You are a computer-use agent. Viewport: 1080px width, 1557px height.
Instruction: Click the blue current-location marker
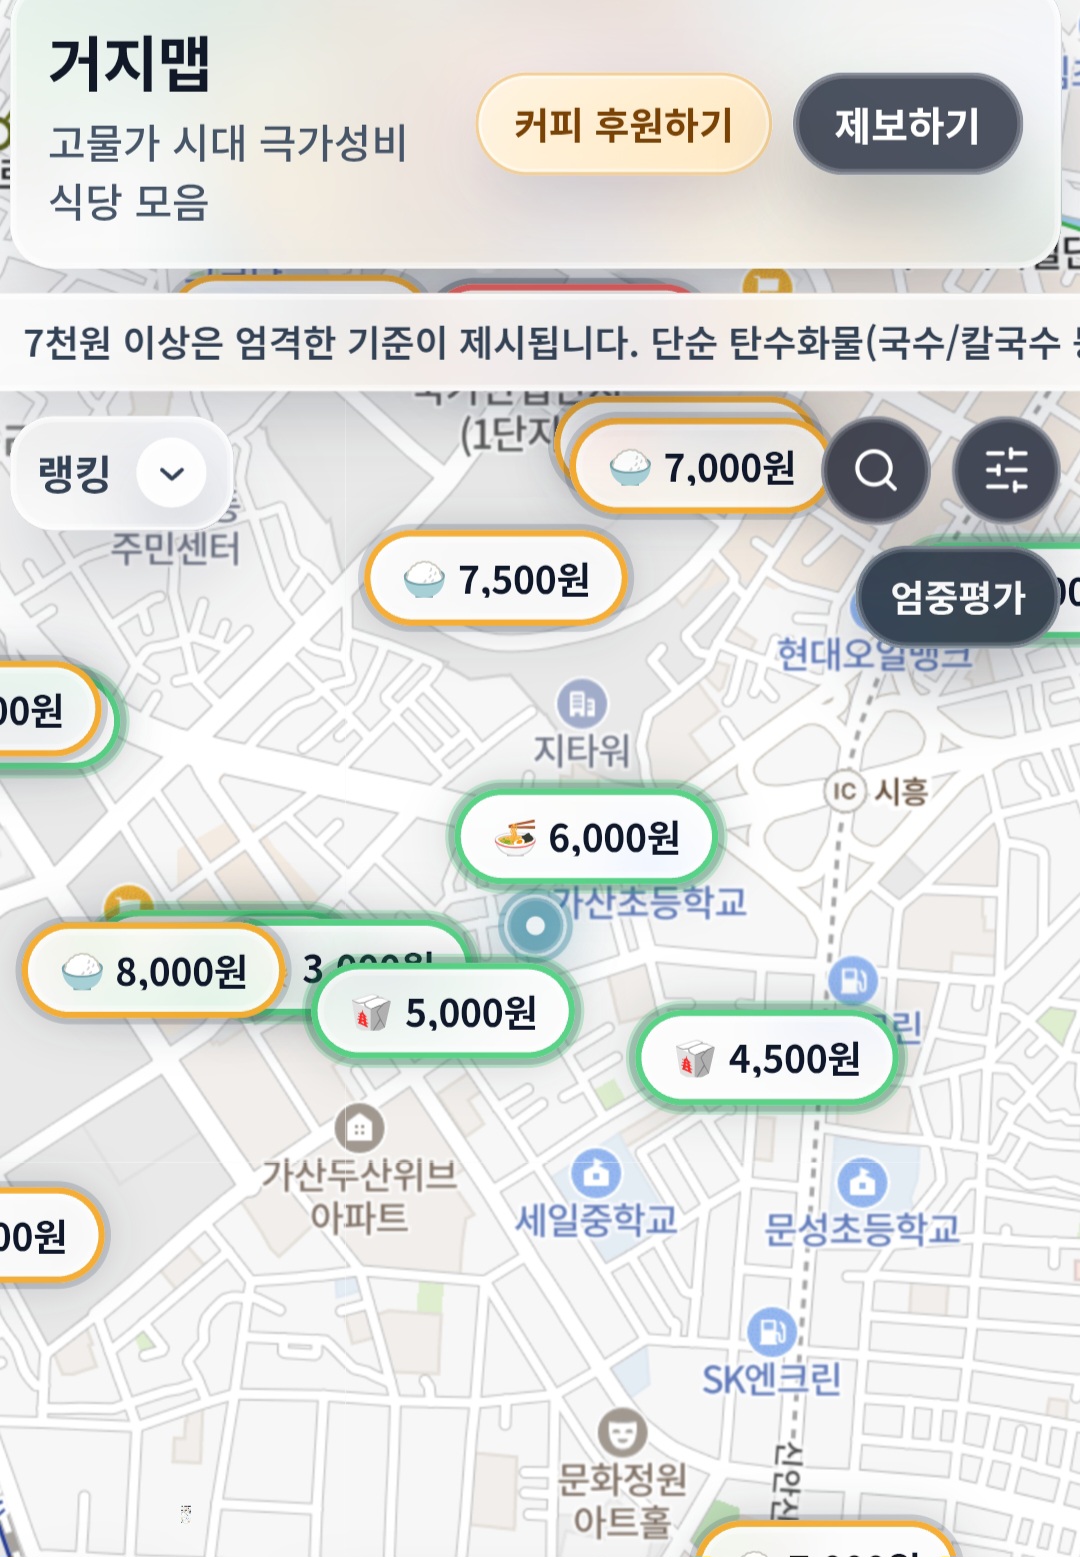[x=535, y=926]
